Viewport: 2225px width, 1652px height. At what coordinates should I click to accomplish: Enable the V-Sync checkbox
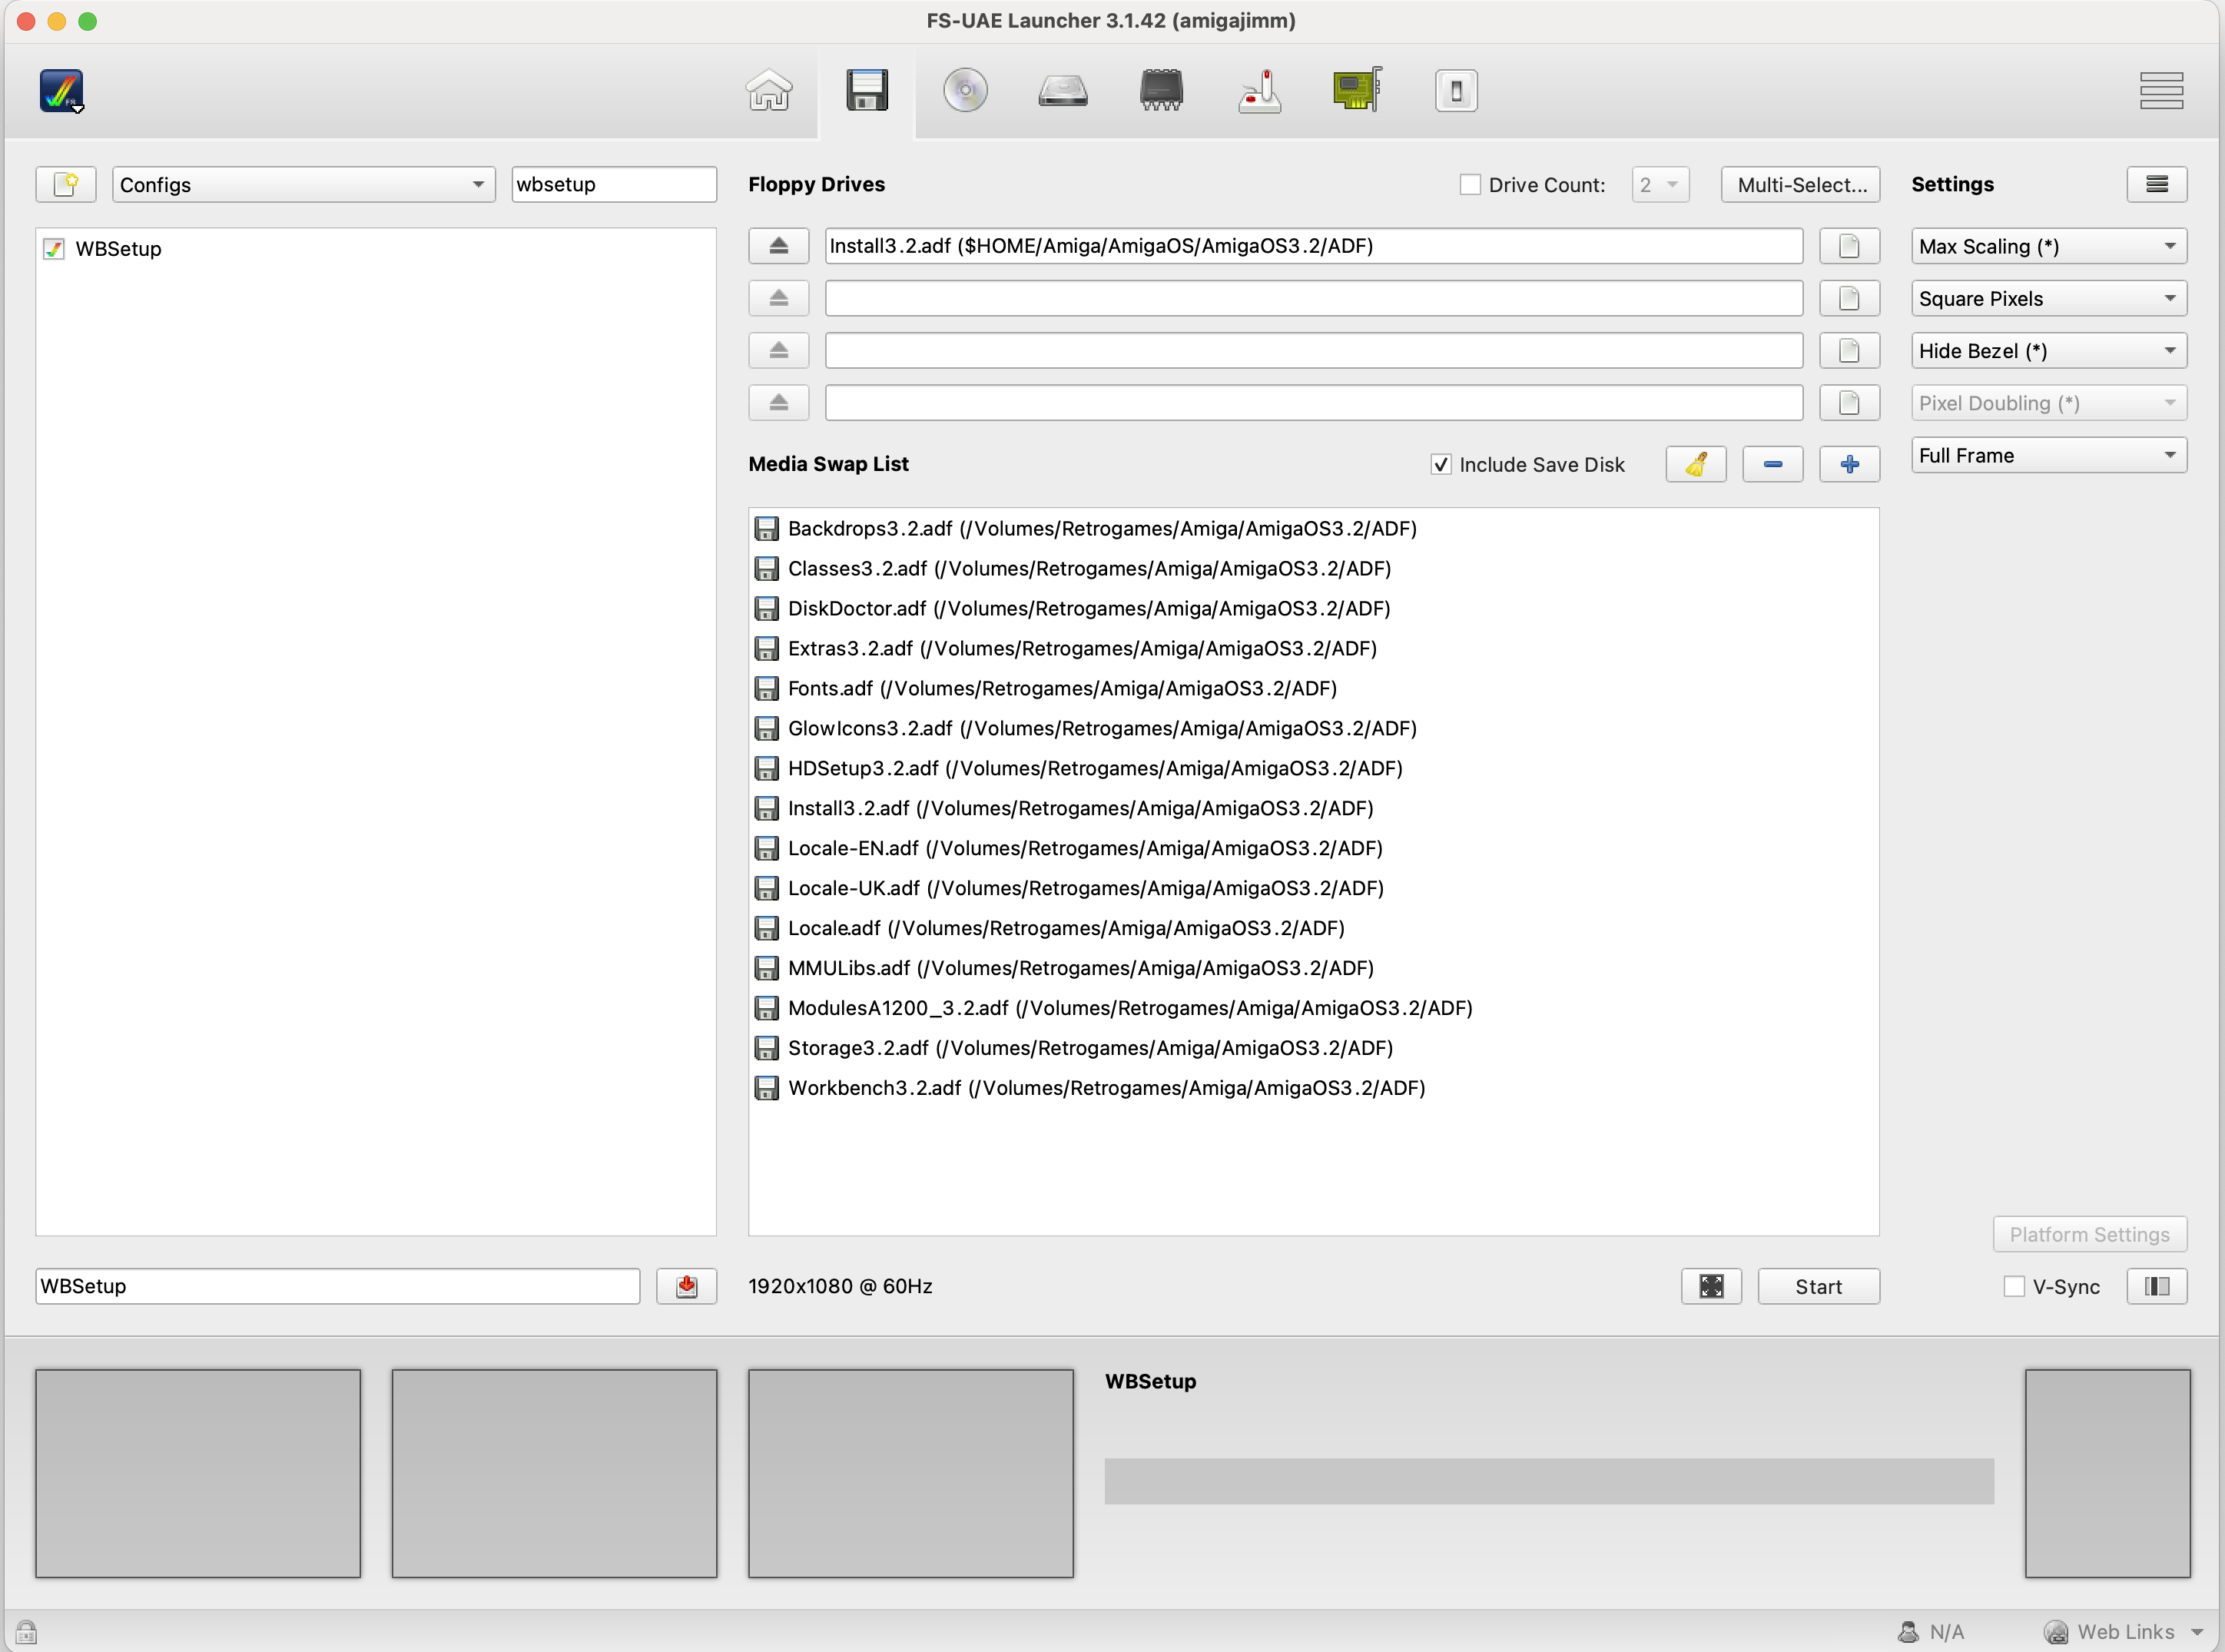[x=2013, y=1287]
